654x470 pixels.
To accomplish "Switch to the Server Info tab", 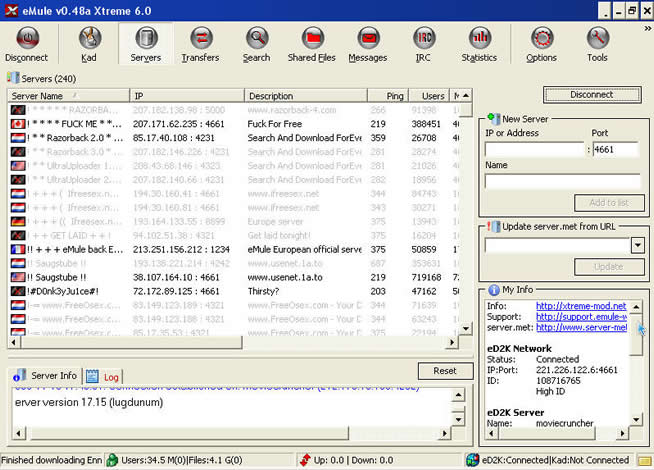I will tap(45, 375).
